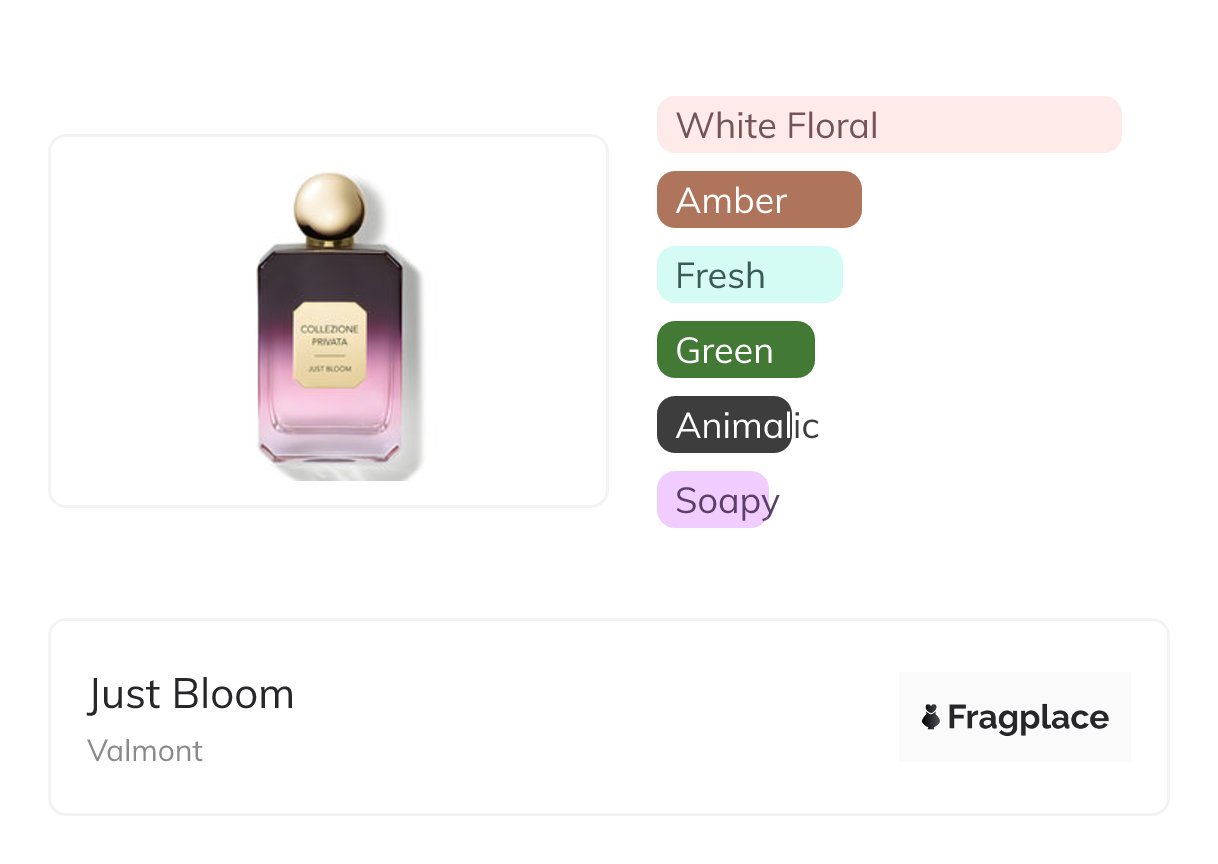Click the overflowing 'ic' letters of Animalic
This screenshot has width=1218, height=864.
click(806, 426)
